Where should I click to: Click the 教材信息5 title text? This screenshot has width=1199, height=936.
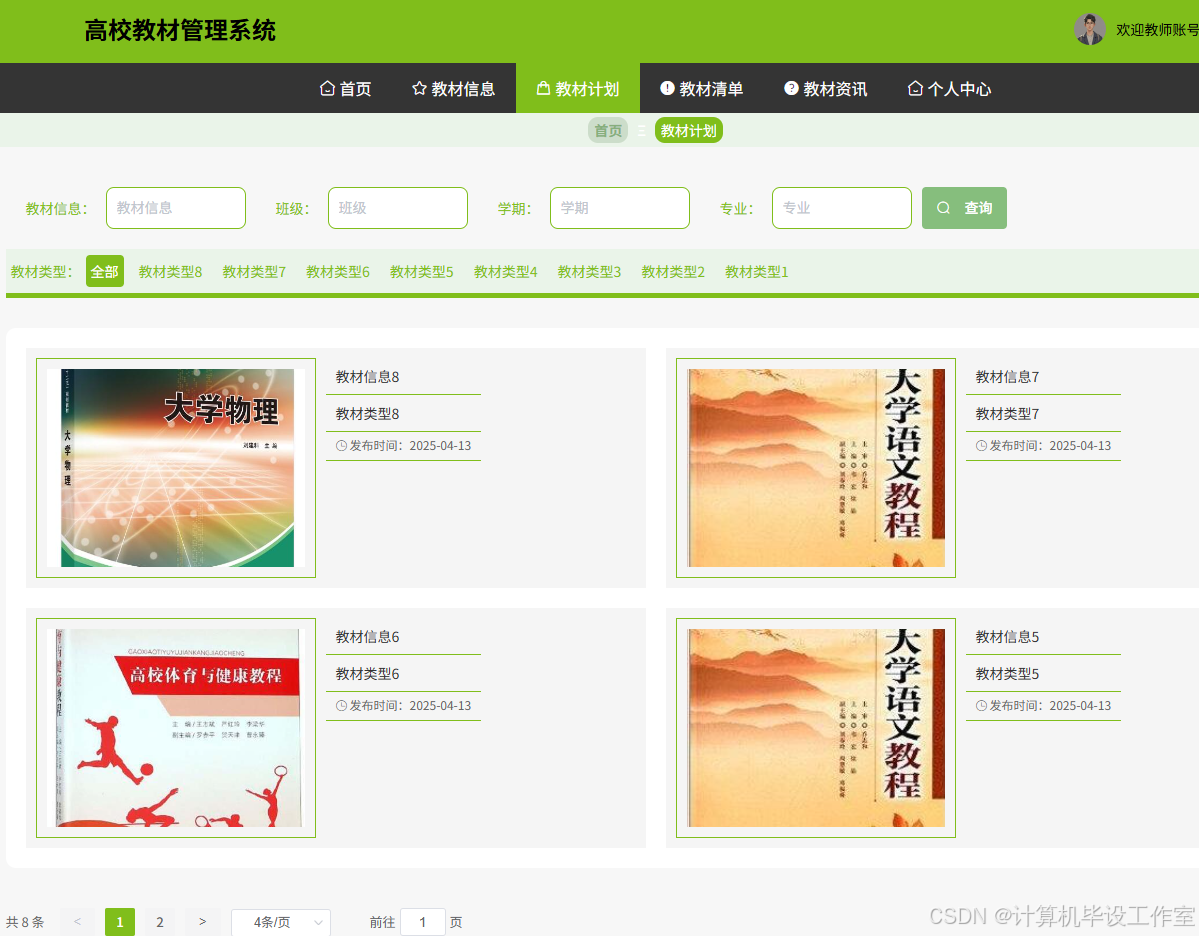coord(1007,637)
